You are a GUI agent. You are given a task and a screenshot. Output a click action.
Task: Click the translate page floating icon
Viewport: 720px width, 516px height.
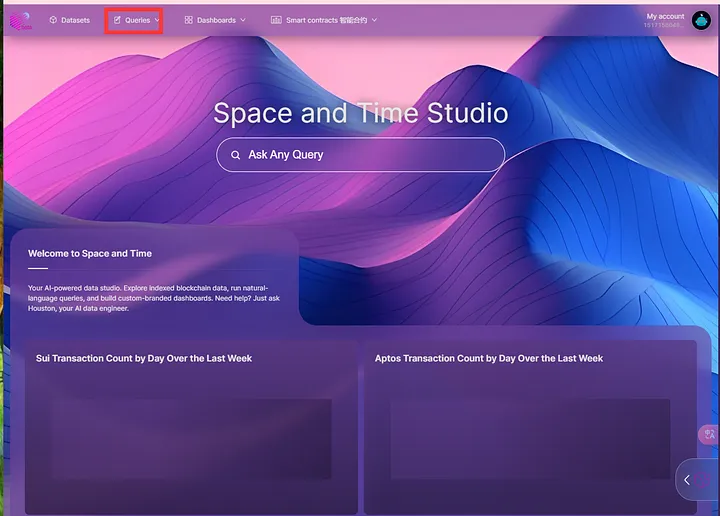click(x=709, y=434)
